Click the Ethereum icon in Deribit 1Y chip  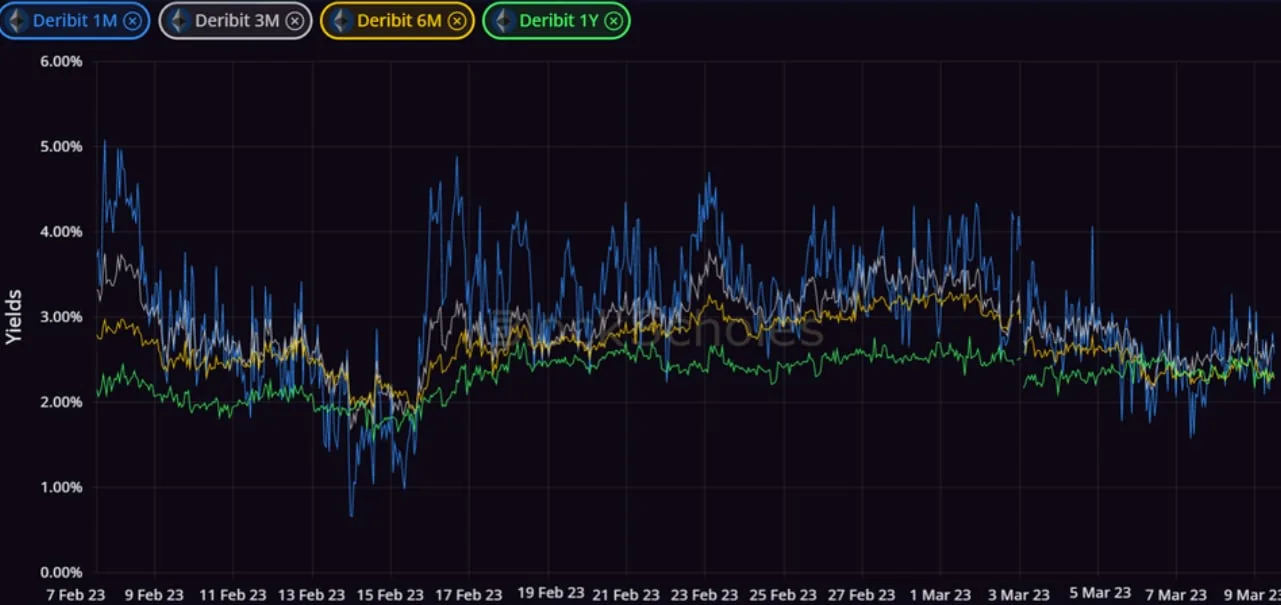[503, 20]
